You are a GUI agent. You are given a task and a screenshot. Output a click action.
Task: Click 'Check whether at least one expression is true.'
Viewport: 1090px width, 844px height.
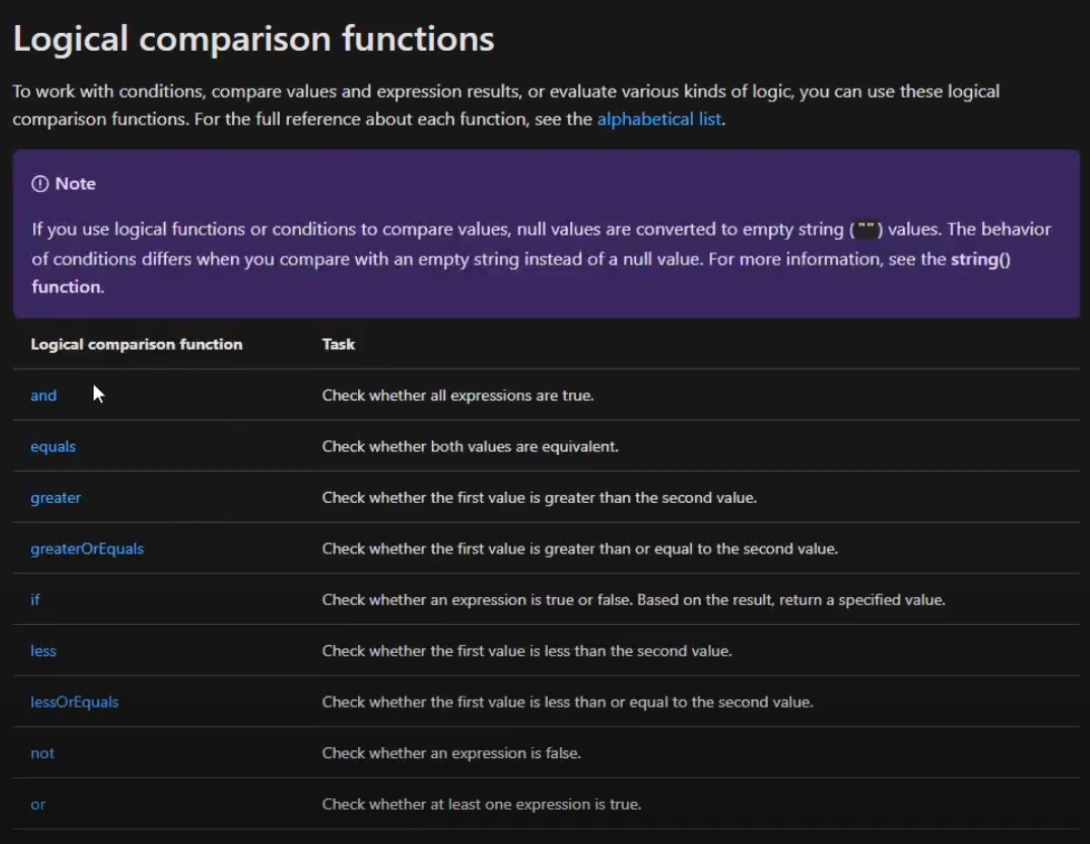click(481, 804)
